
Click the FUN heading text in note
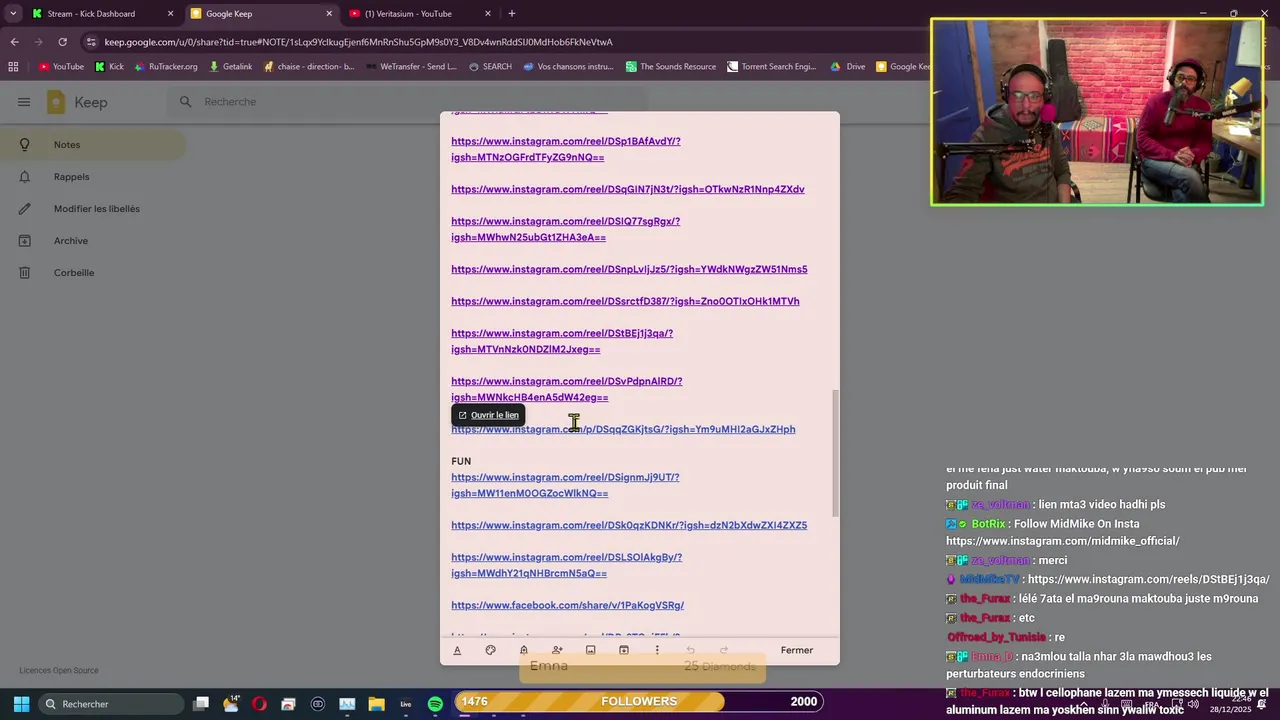pos(461,461)
